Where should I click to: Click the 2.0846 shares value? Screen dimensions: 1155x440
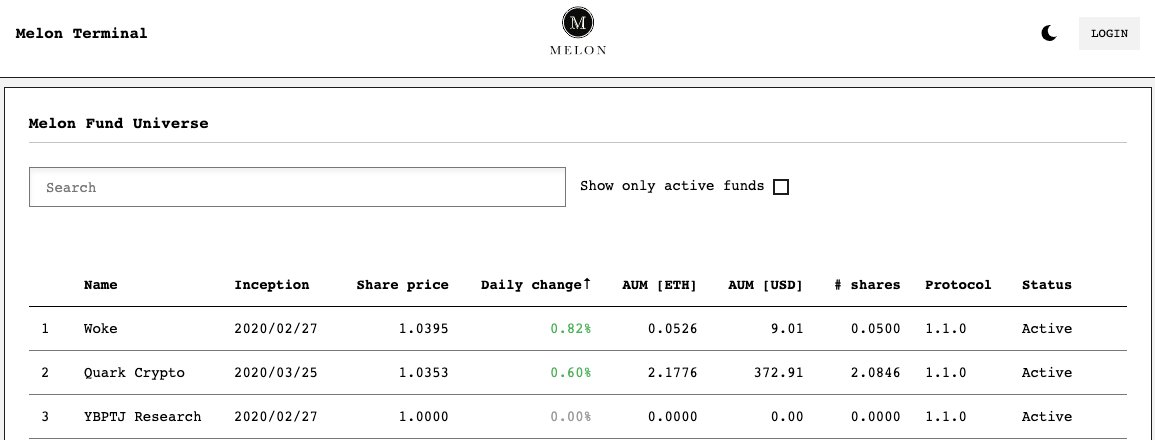[x=875, y=373]
